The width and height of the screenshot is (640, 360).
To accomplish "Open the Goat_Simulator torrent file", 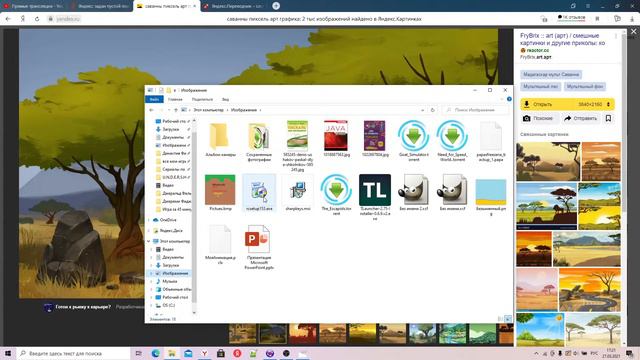I will pos(413,141).
